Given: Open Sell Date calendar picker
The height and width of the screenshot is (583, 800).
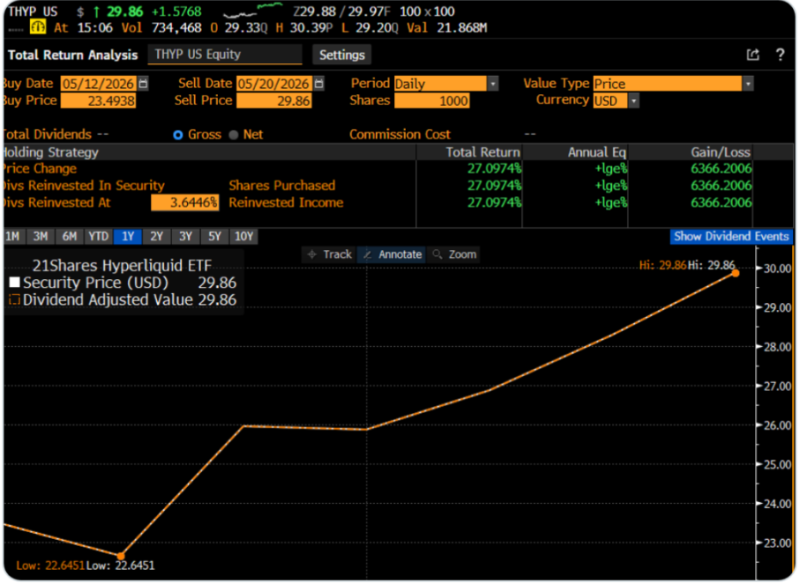Looking at the screenshot, I should pyautogui.click(x=319, y=83).
